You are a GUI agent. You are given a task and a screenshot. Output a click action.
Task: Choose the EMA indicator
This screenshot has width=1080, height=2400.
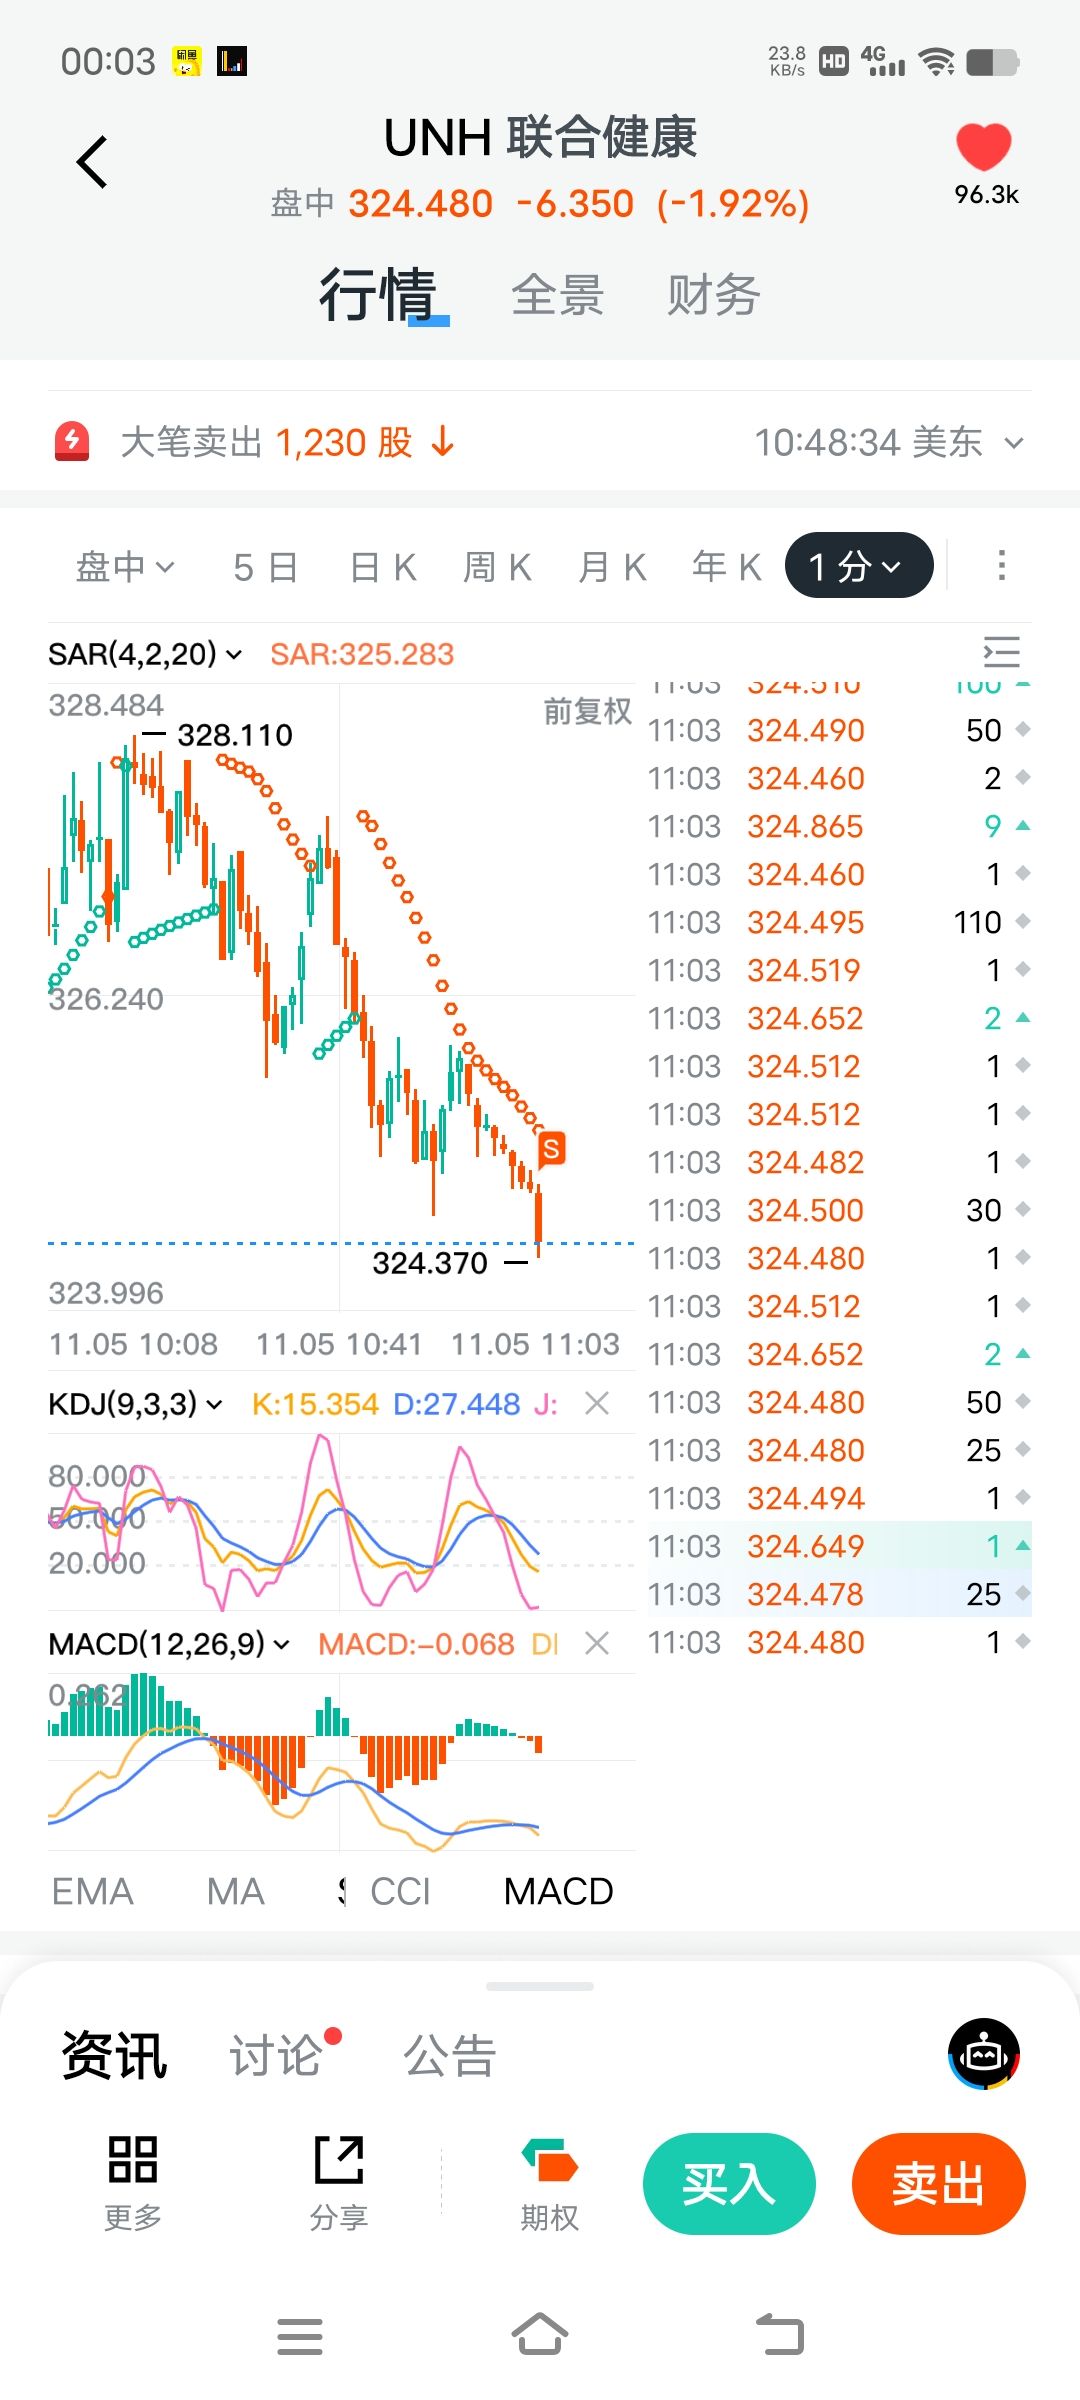(x=92, y=1892)
